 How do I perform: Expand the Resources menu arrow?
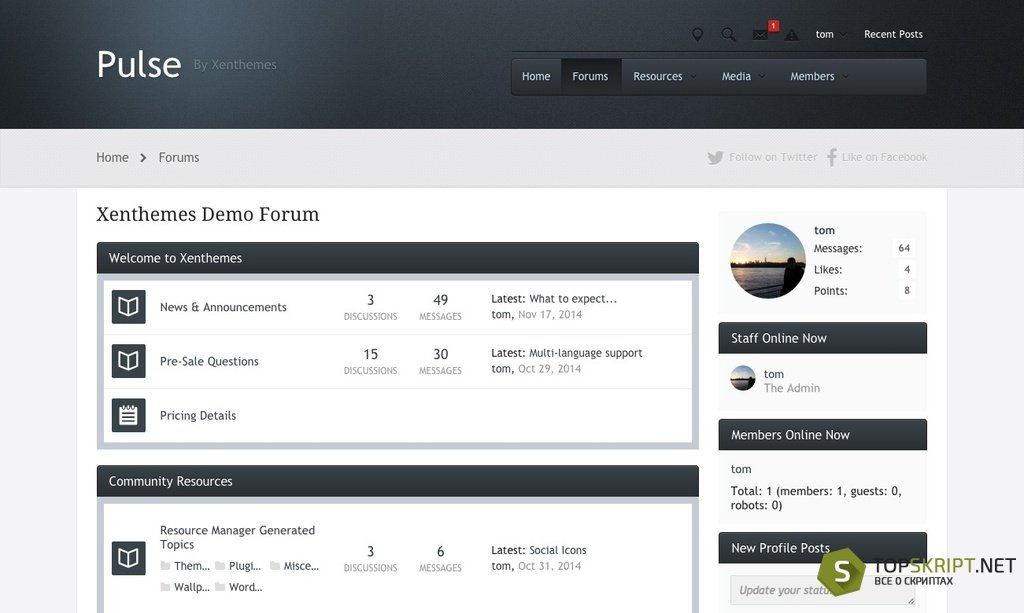click(693, 76)
